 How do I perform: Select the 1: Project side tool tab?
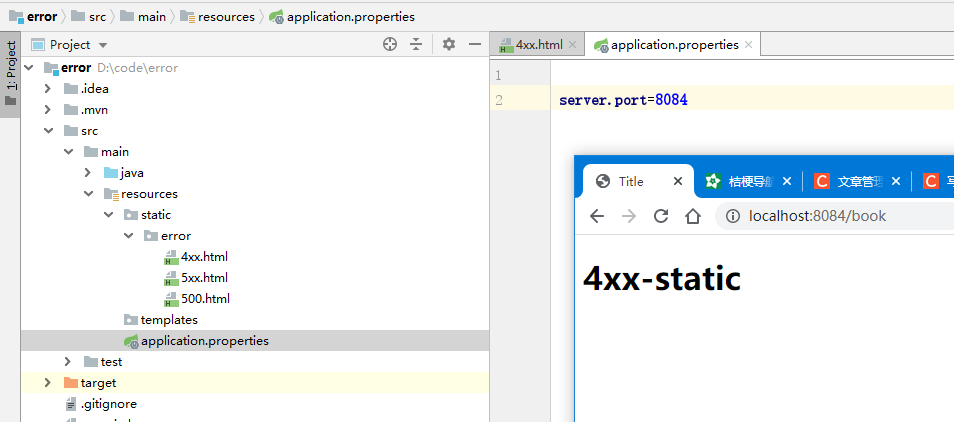point(10,74)
